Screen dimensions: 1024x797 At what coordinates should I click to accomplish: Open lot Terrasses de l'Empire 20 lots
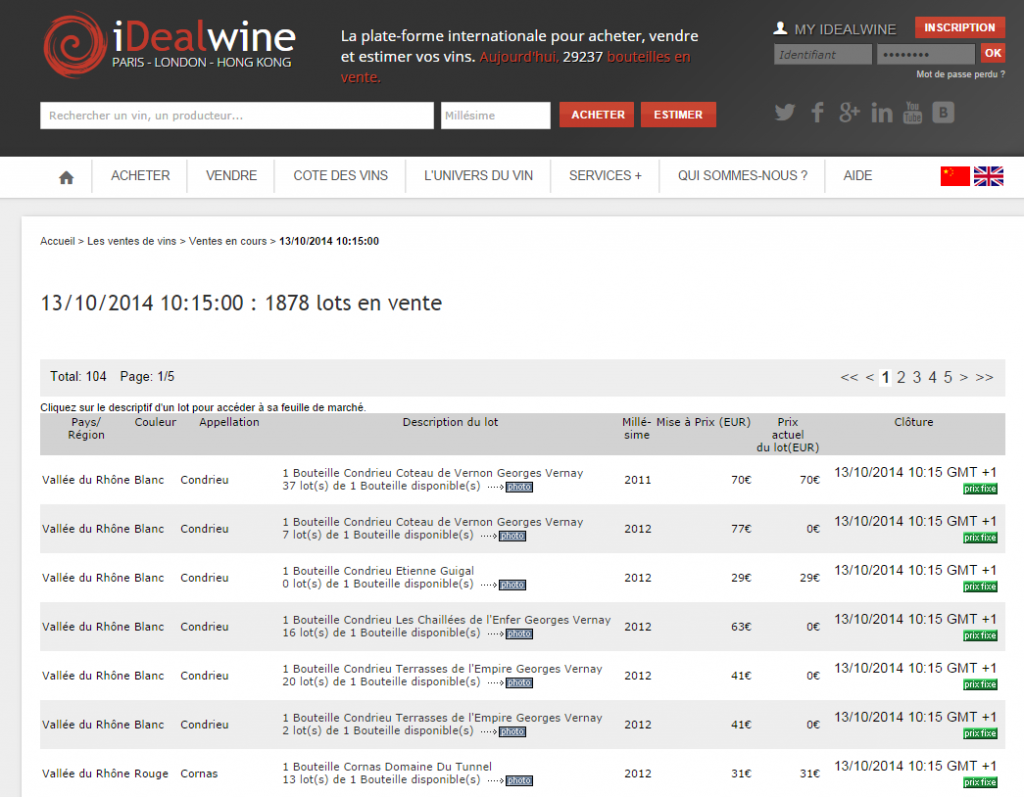[x=442, y=675]
